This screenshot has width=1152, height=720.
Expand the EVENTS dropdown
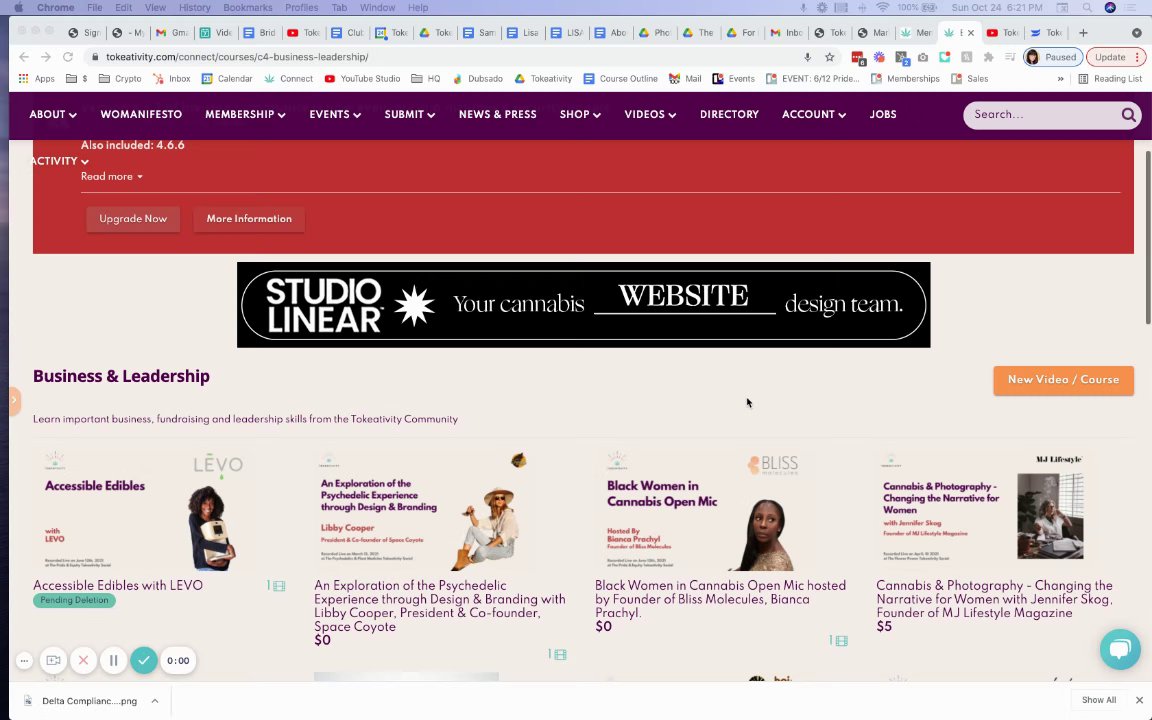pyautogui.click(x=335, y=115)
